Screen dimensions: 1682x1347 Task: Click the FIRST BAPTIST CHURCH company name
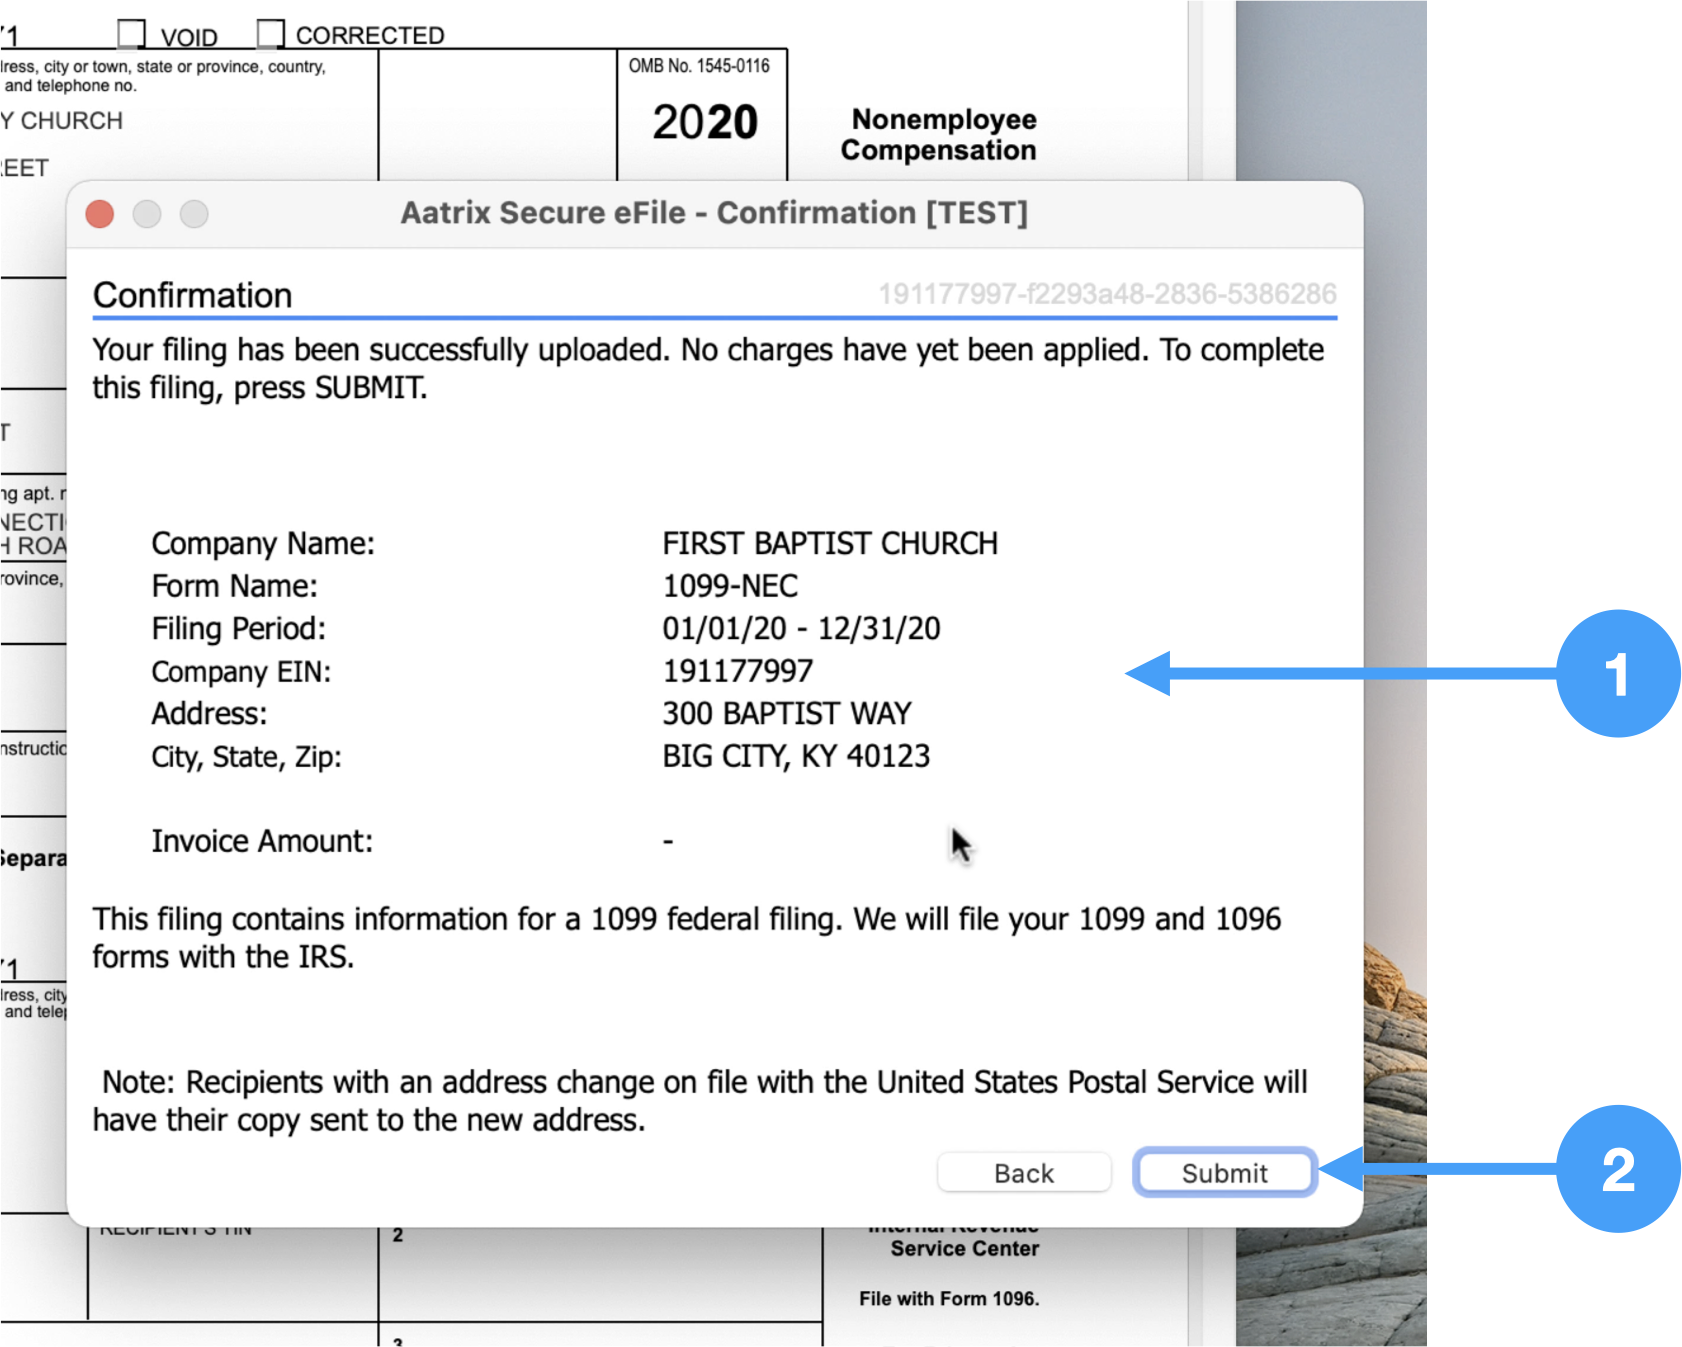coord(829,543)
